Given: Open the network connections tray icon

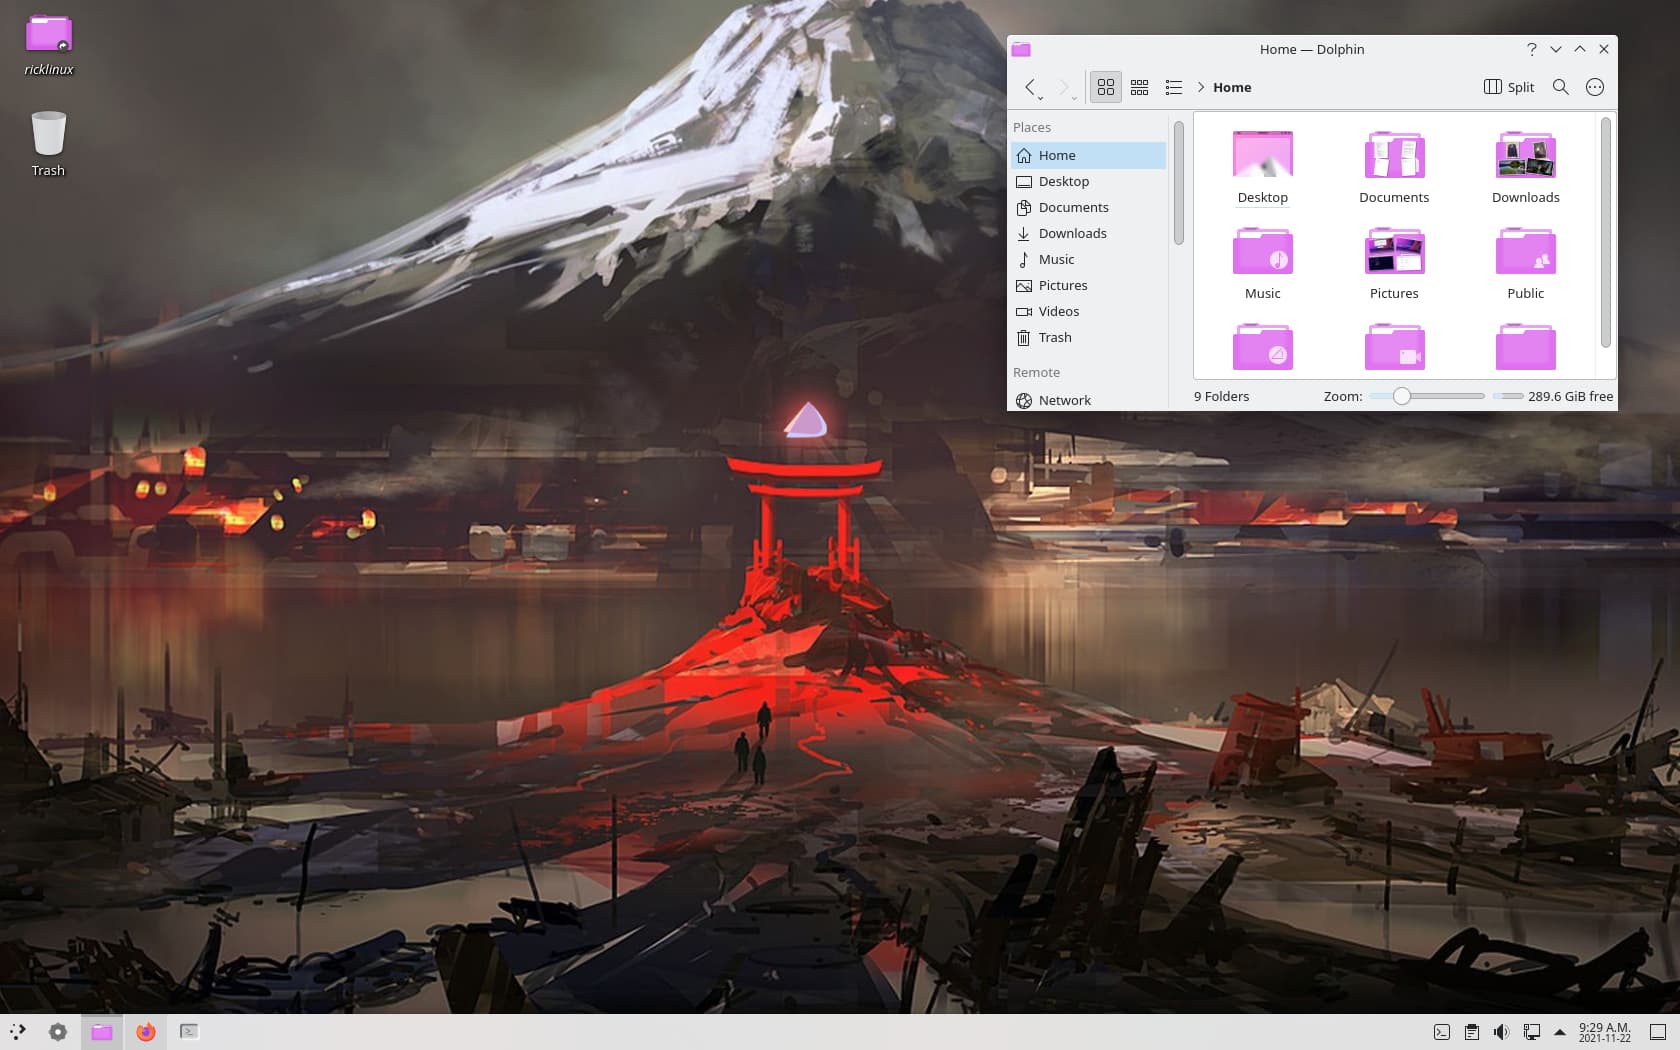Looking at the screenshot, I should click(1531, 1032).
